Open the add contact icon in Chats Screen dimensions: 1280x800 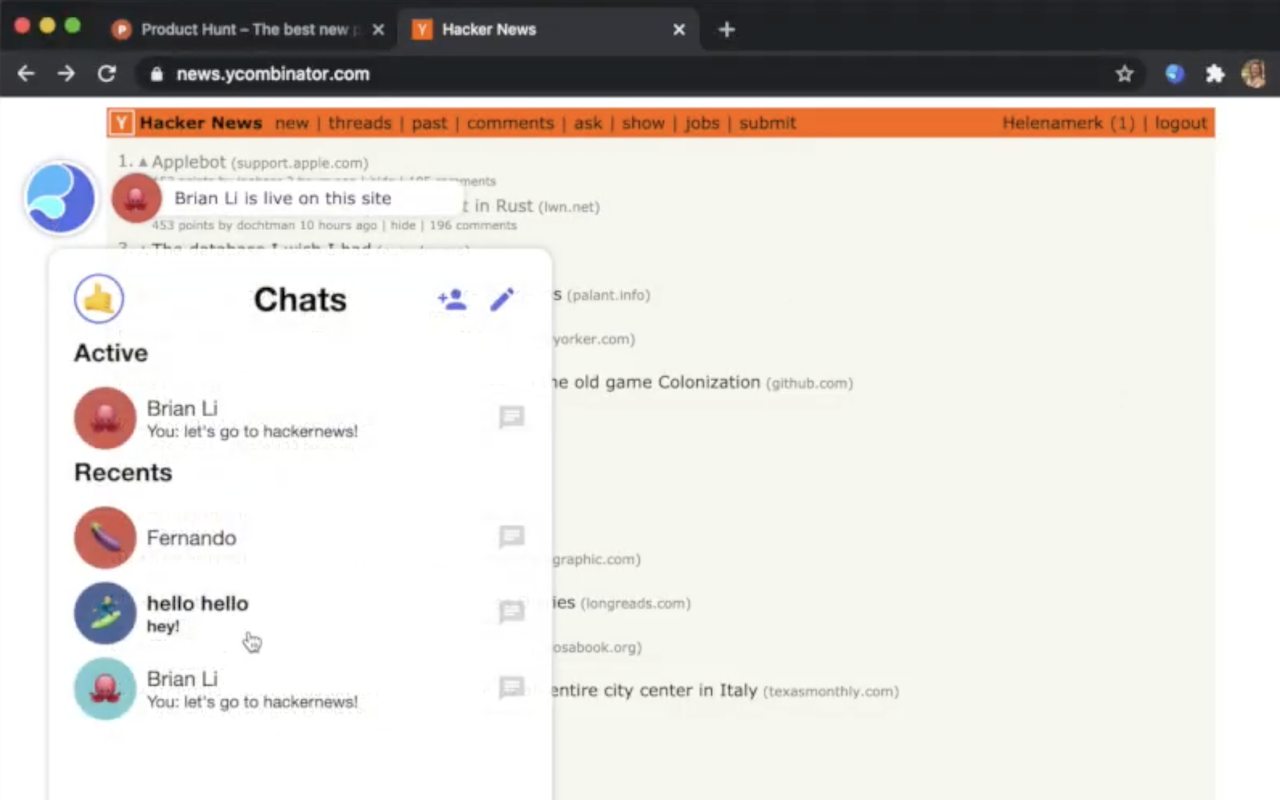[452, 299]
